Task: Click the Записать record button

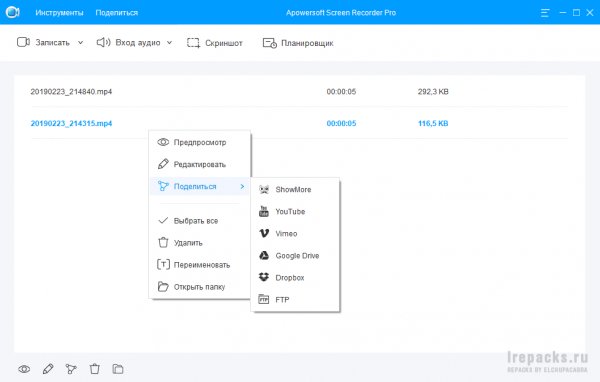Action: (x=43, y=42)
